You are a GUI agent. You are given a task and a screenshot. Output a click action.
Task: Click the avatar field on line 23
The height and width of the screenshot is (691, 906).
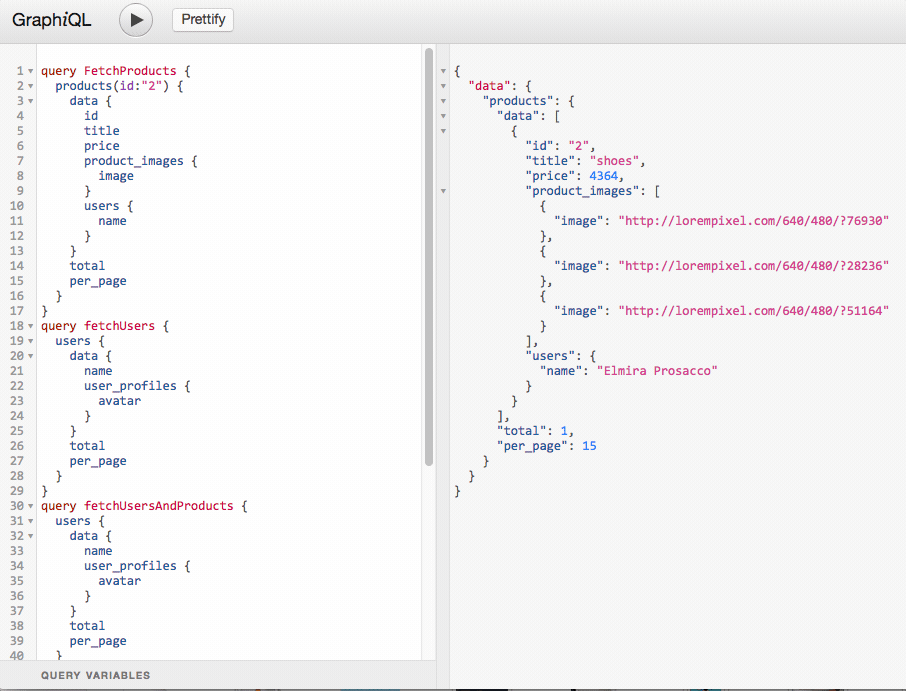coord(120,401)
